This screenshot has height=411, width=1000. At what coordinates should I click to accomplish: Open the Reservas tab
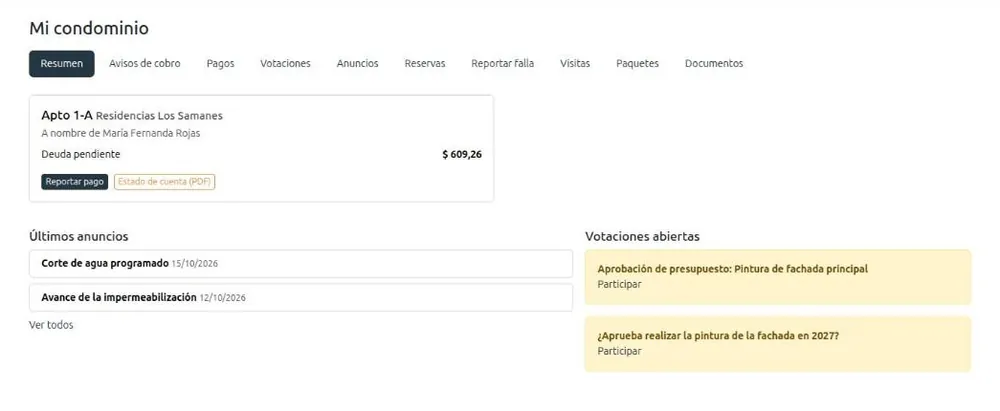click(425, 64)
